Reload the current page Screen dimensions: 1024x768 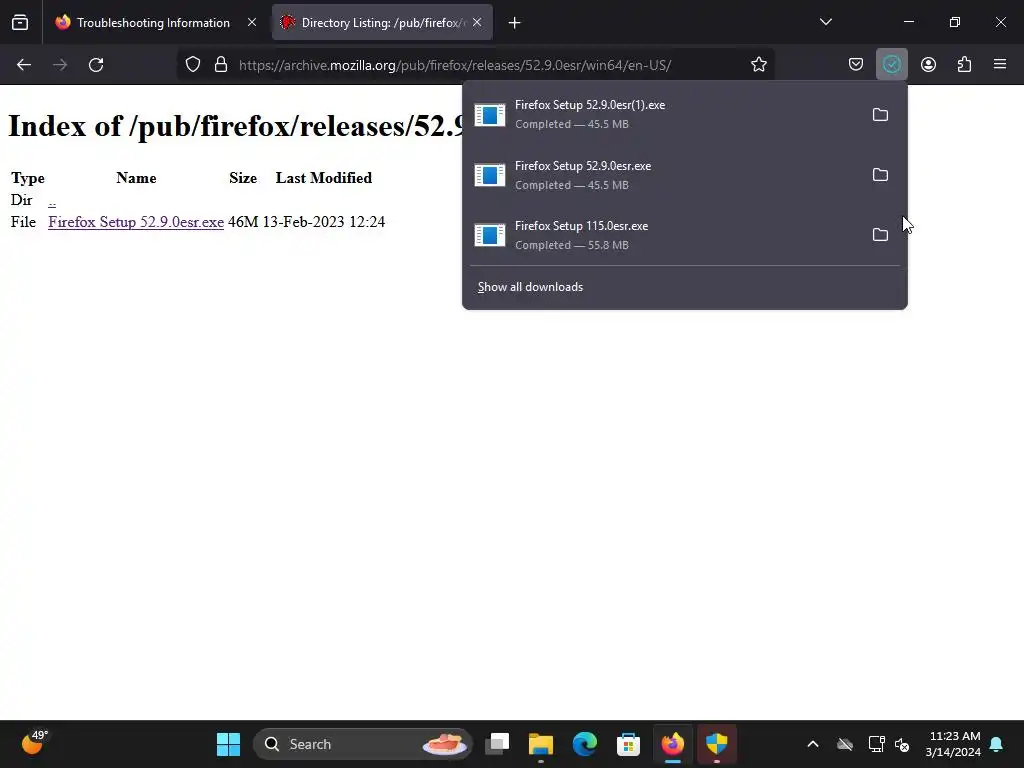click(x=96, y=65)
